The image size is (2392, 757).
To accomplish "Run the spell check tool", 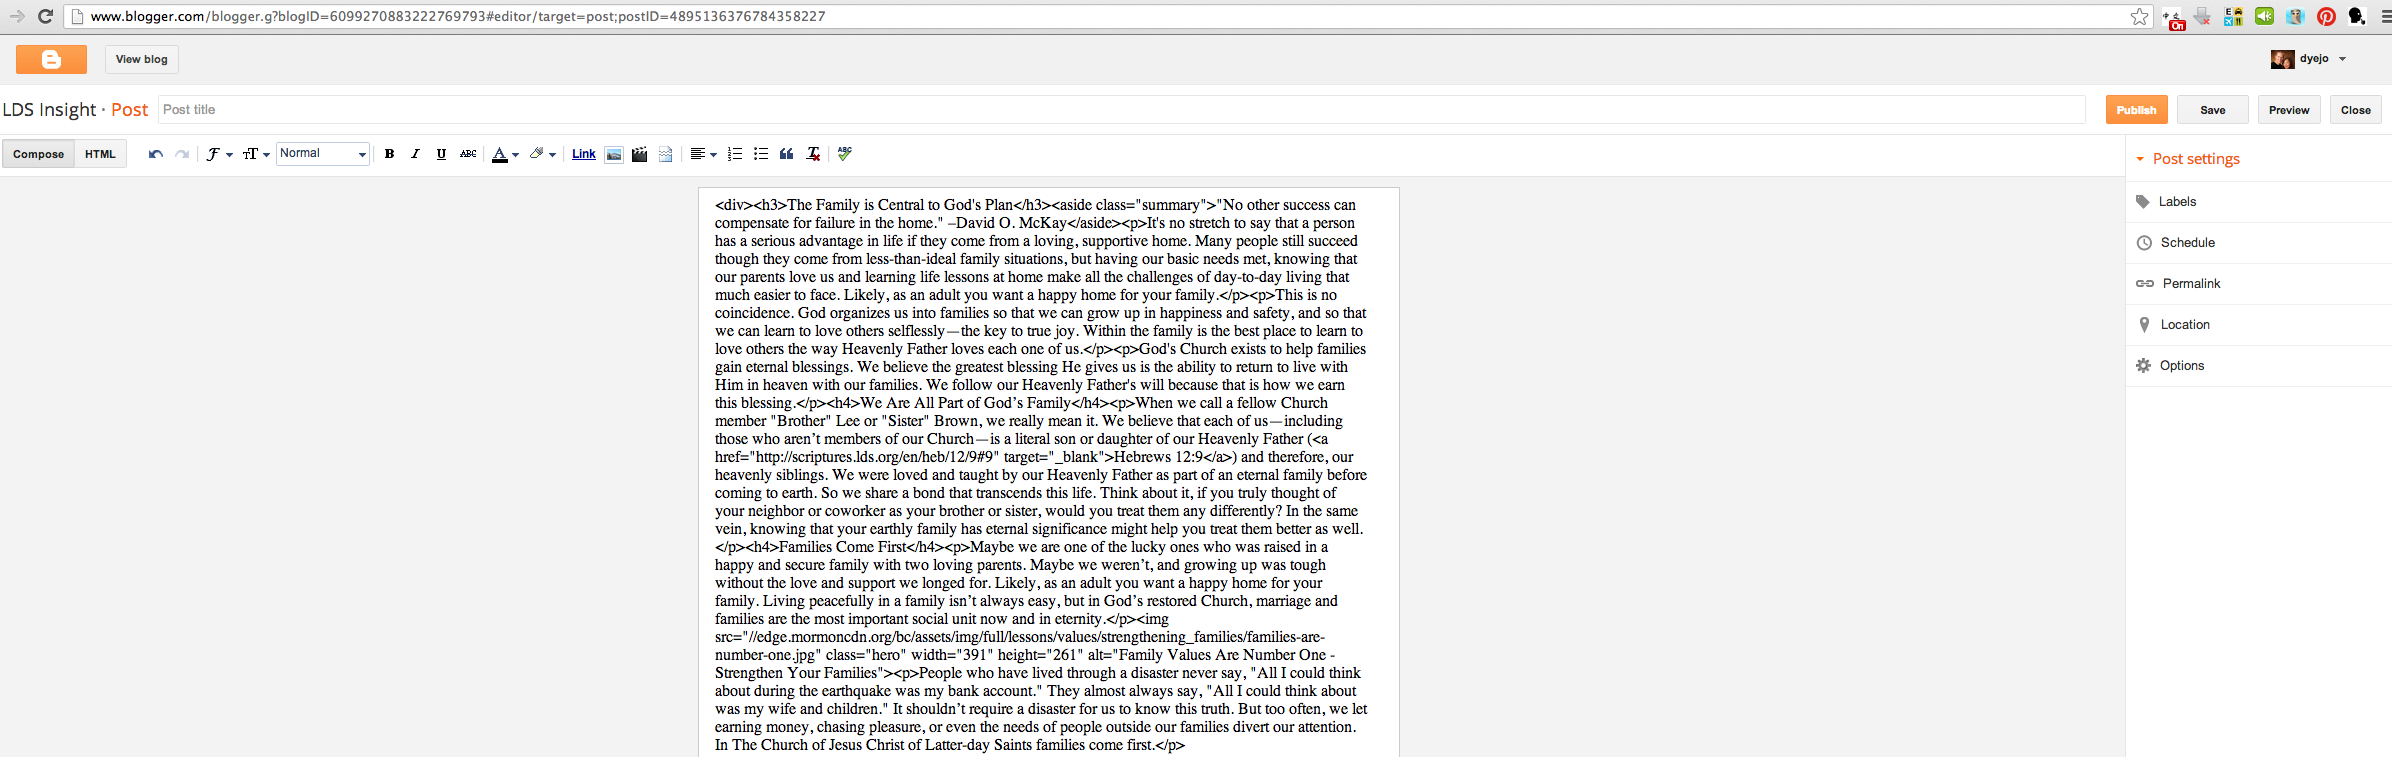I will click(845, 154).
